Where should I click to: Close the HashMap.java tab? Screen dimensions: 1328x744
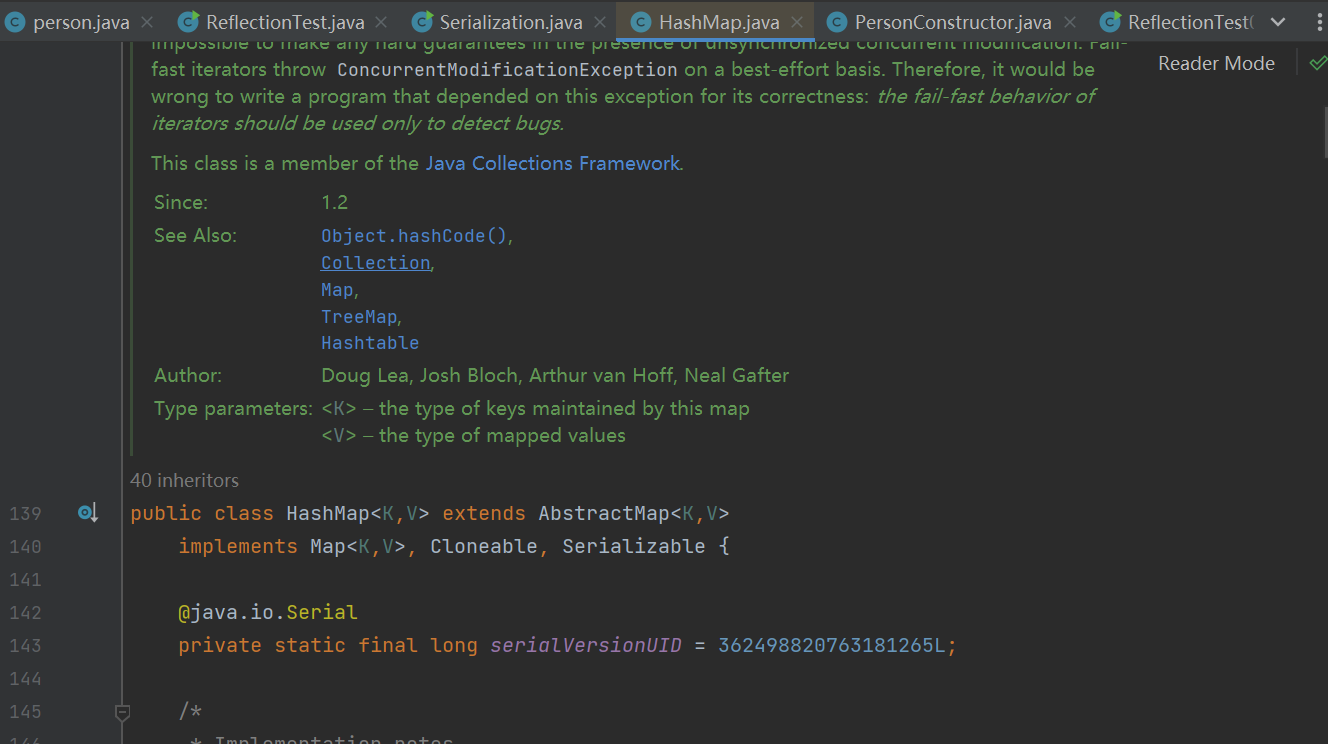coord(797,22)
